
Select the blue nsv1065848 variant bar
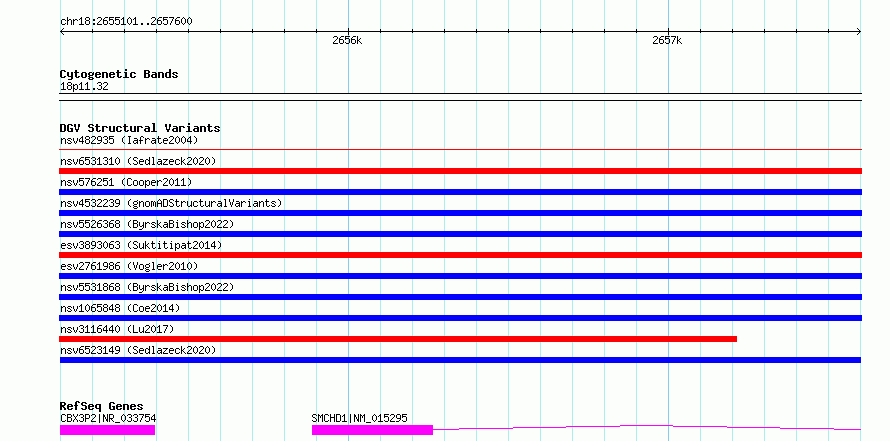pos(460,318)
